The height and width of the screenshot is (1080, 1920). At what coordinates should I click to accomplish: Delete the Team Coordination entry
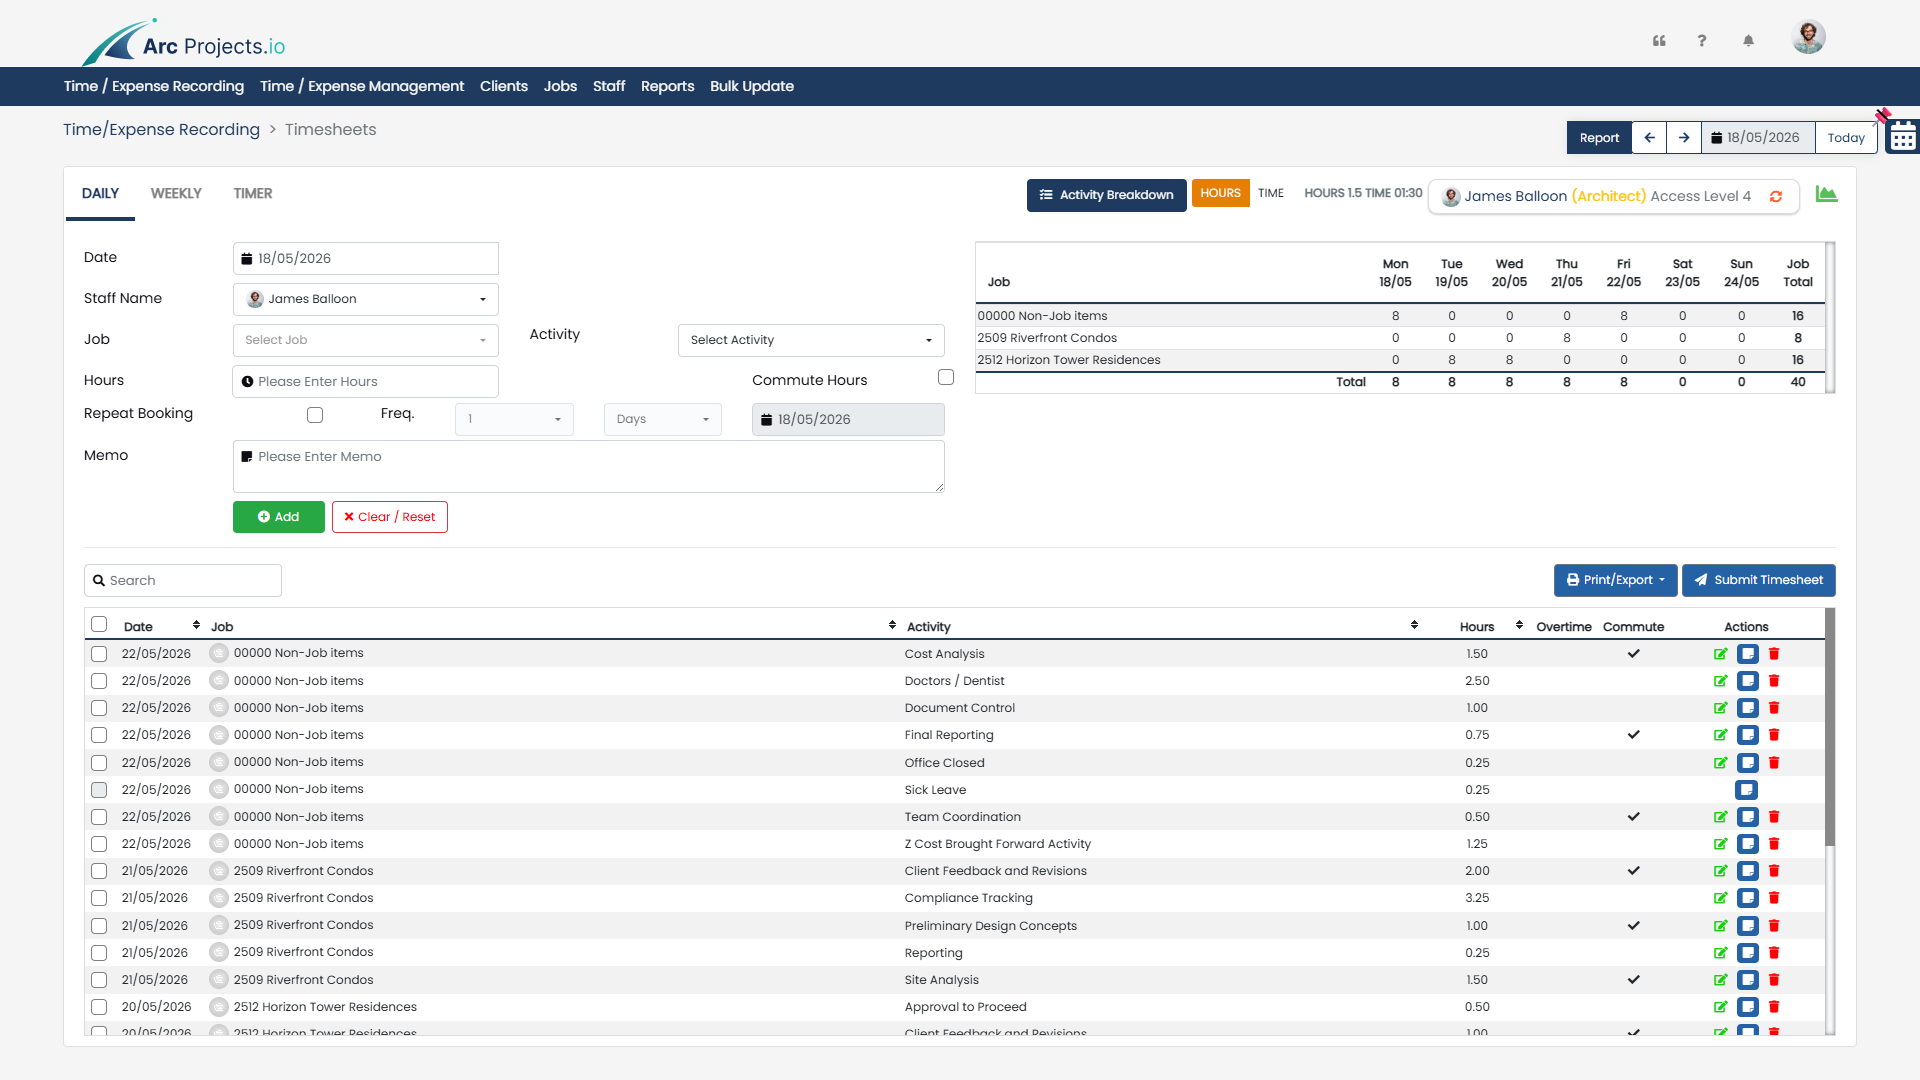(x=1774, y=817)
